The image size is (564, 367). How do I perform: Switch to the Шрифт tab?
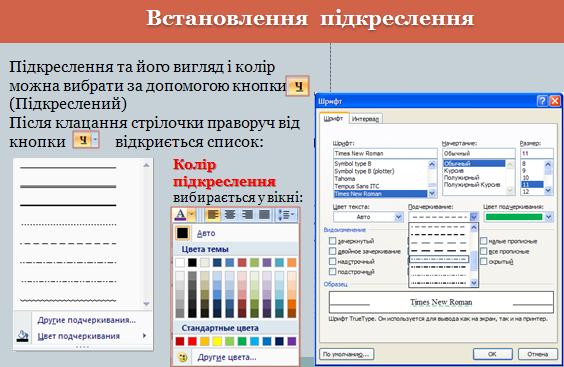pyautogui.click(x=333, y=118)
